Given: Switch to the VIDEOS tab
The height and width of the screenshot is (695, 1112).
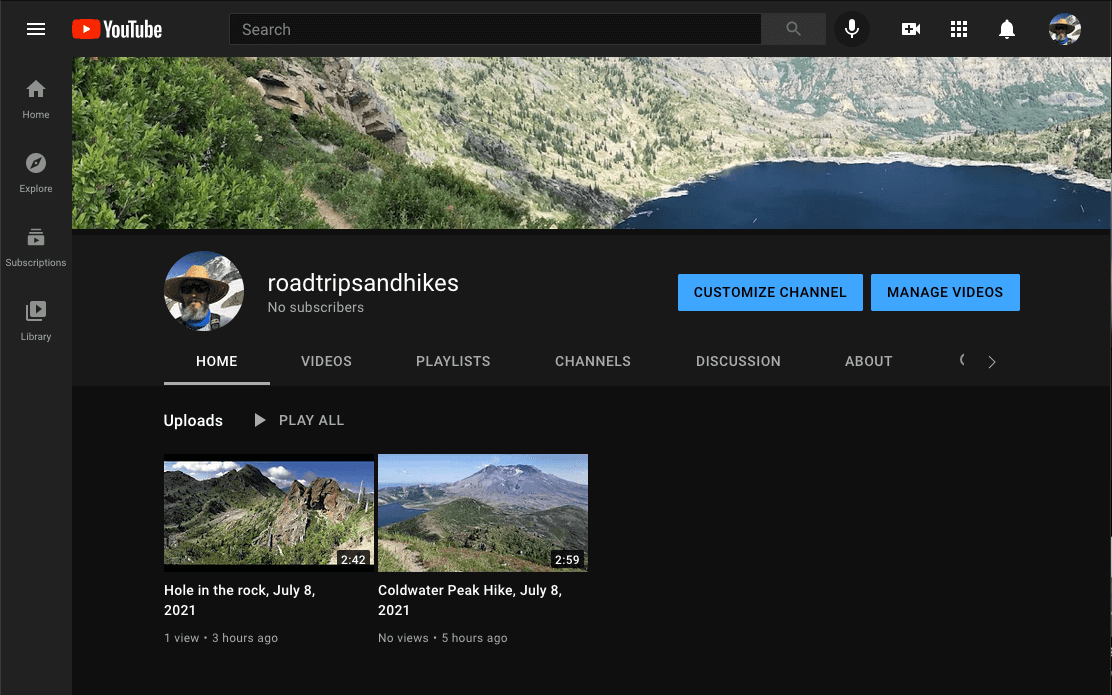Looking at the screenshot, I should coord(326,361).
